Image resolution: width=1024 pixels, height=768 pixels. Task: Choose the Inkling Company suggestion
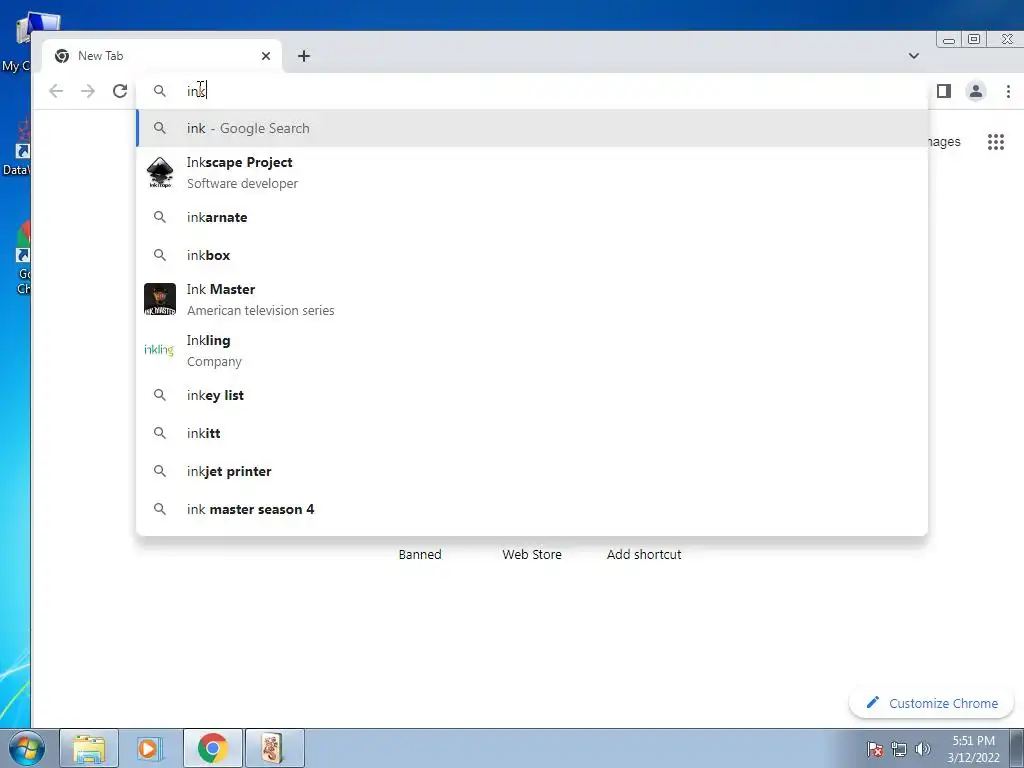[532, 350]
